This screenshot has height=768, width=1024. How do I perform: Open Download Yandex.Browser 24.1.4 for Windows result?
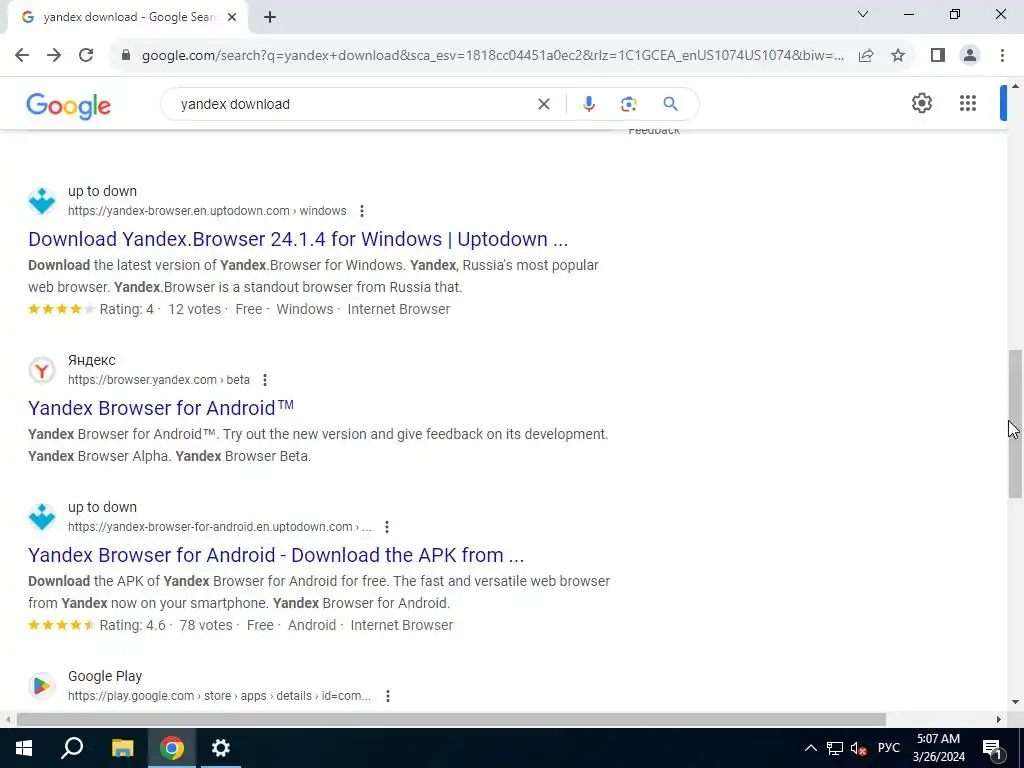298,239
